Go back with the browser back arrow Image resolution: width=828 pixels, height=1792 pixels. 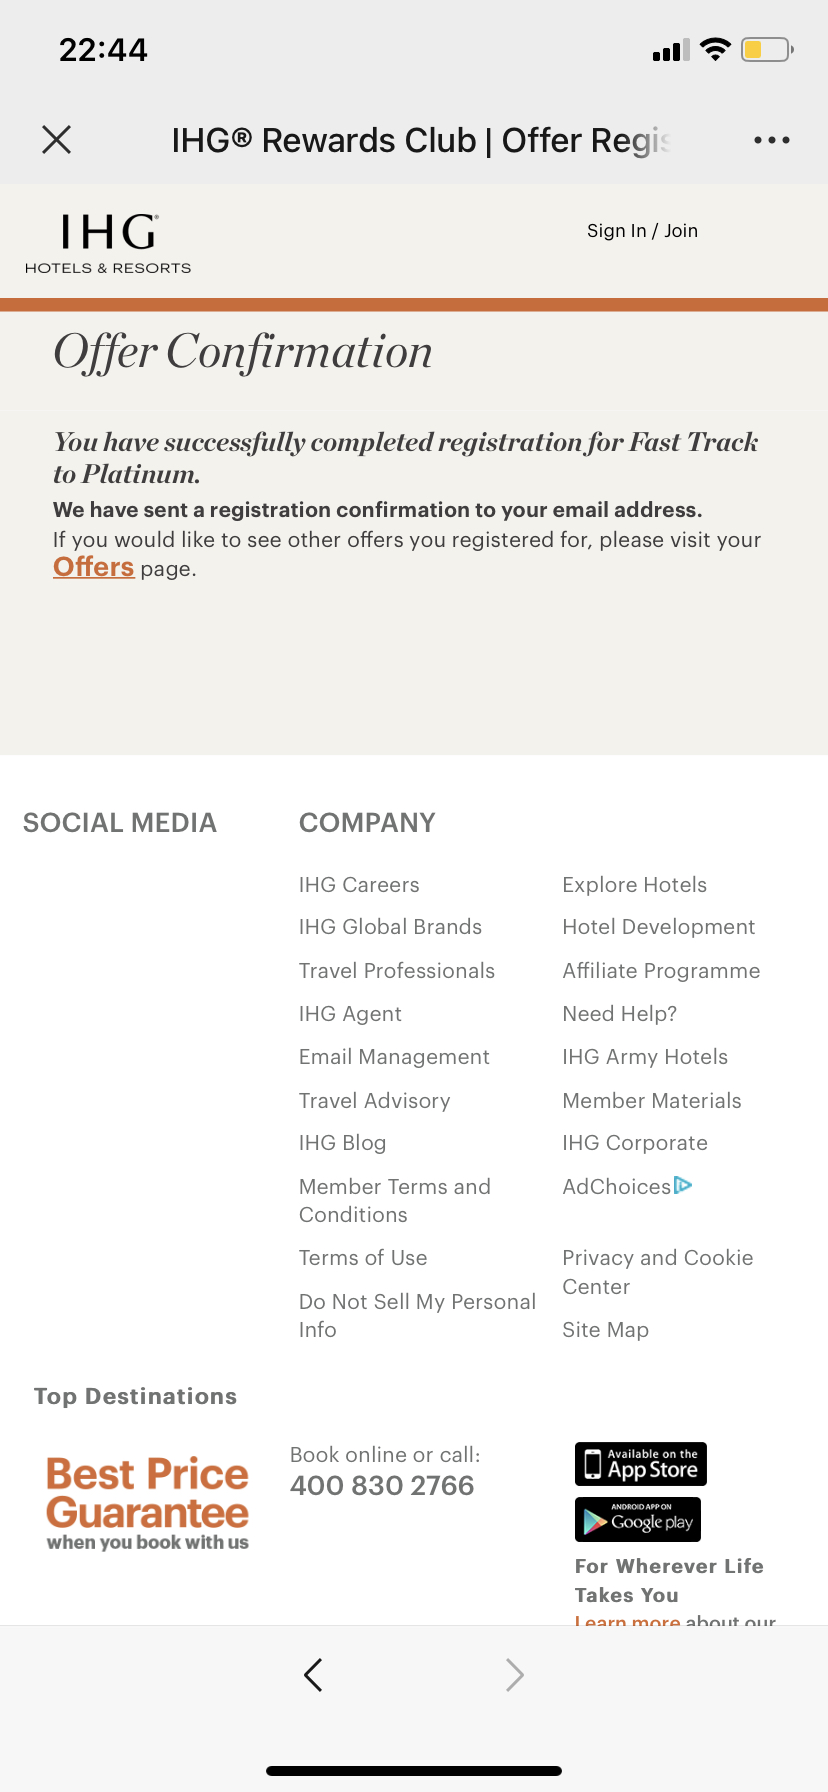[313, 1674]
